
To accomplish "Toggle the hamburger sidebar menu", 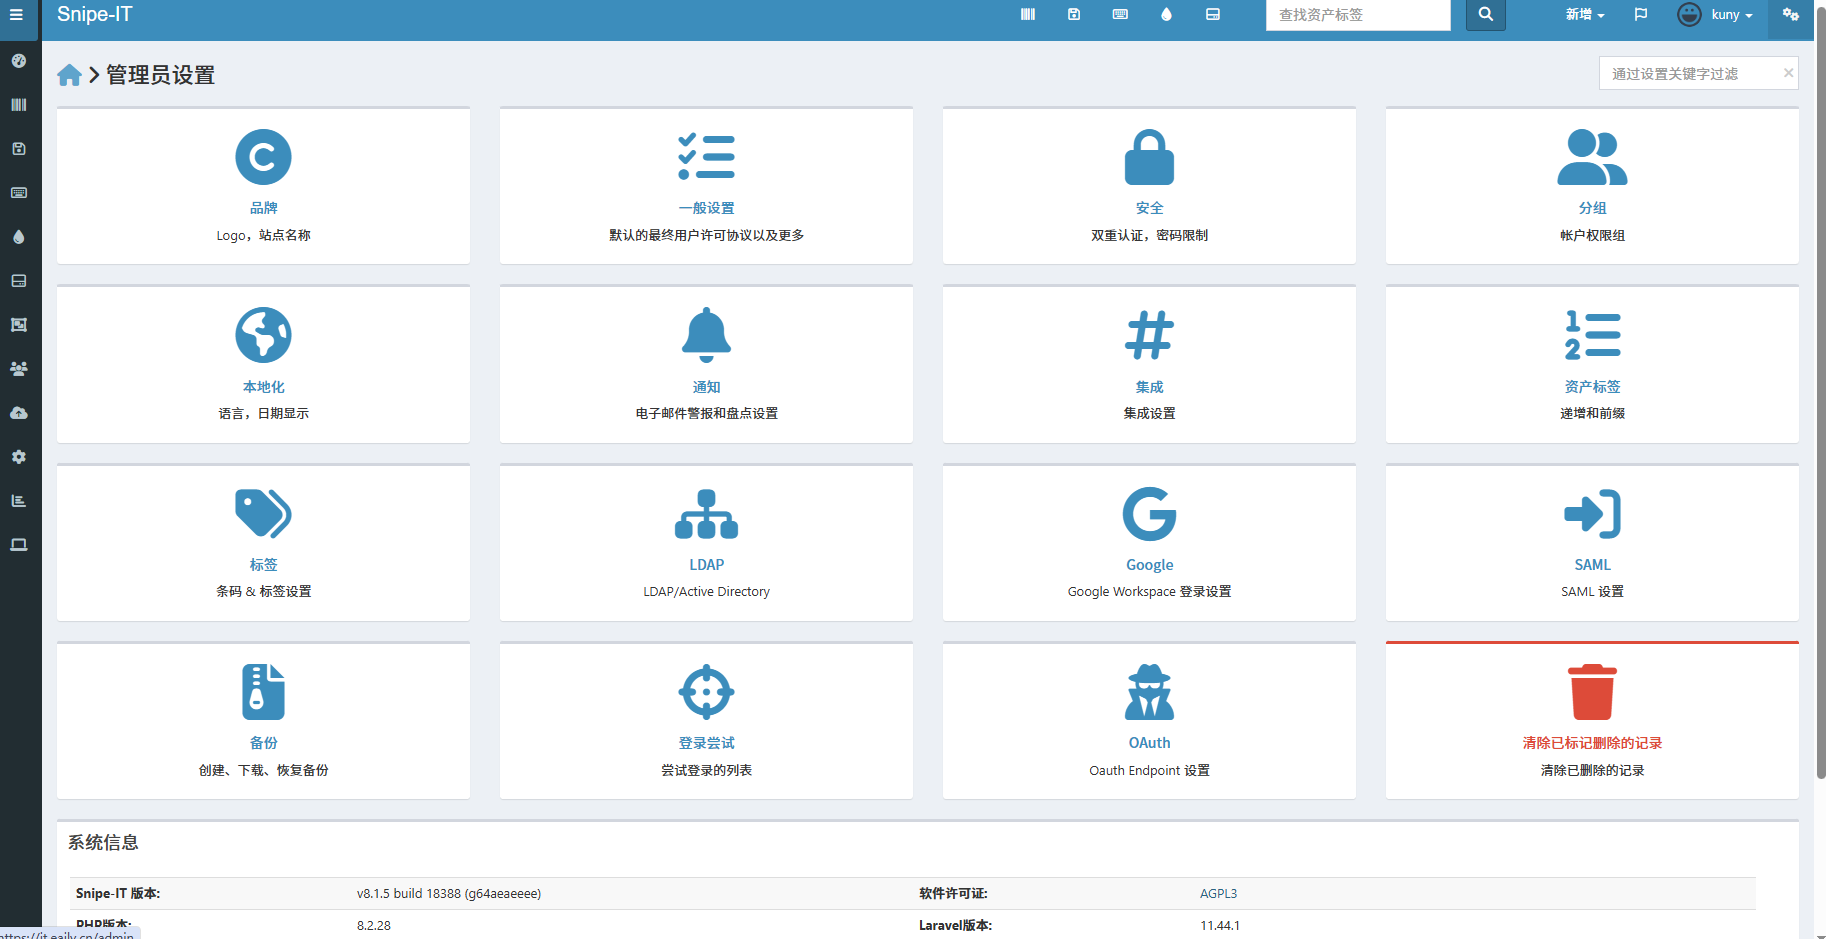I will [16, 14].
